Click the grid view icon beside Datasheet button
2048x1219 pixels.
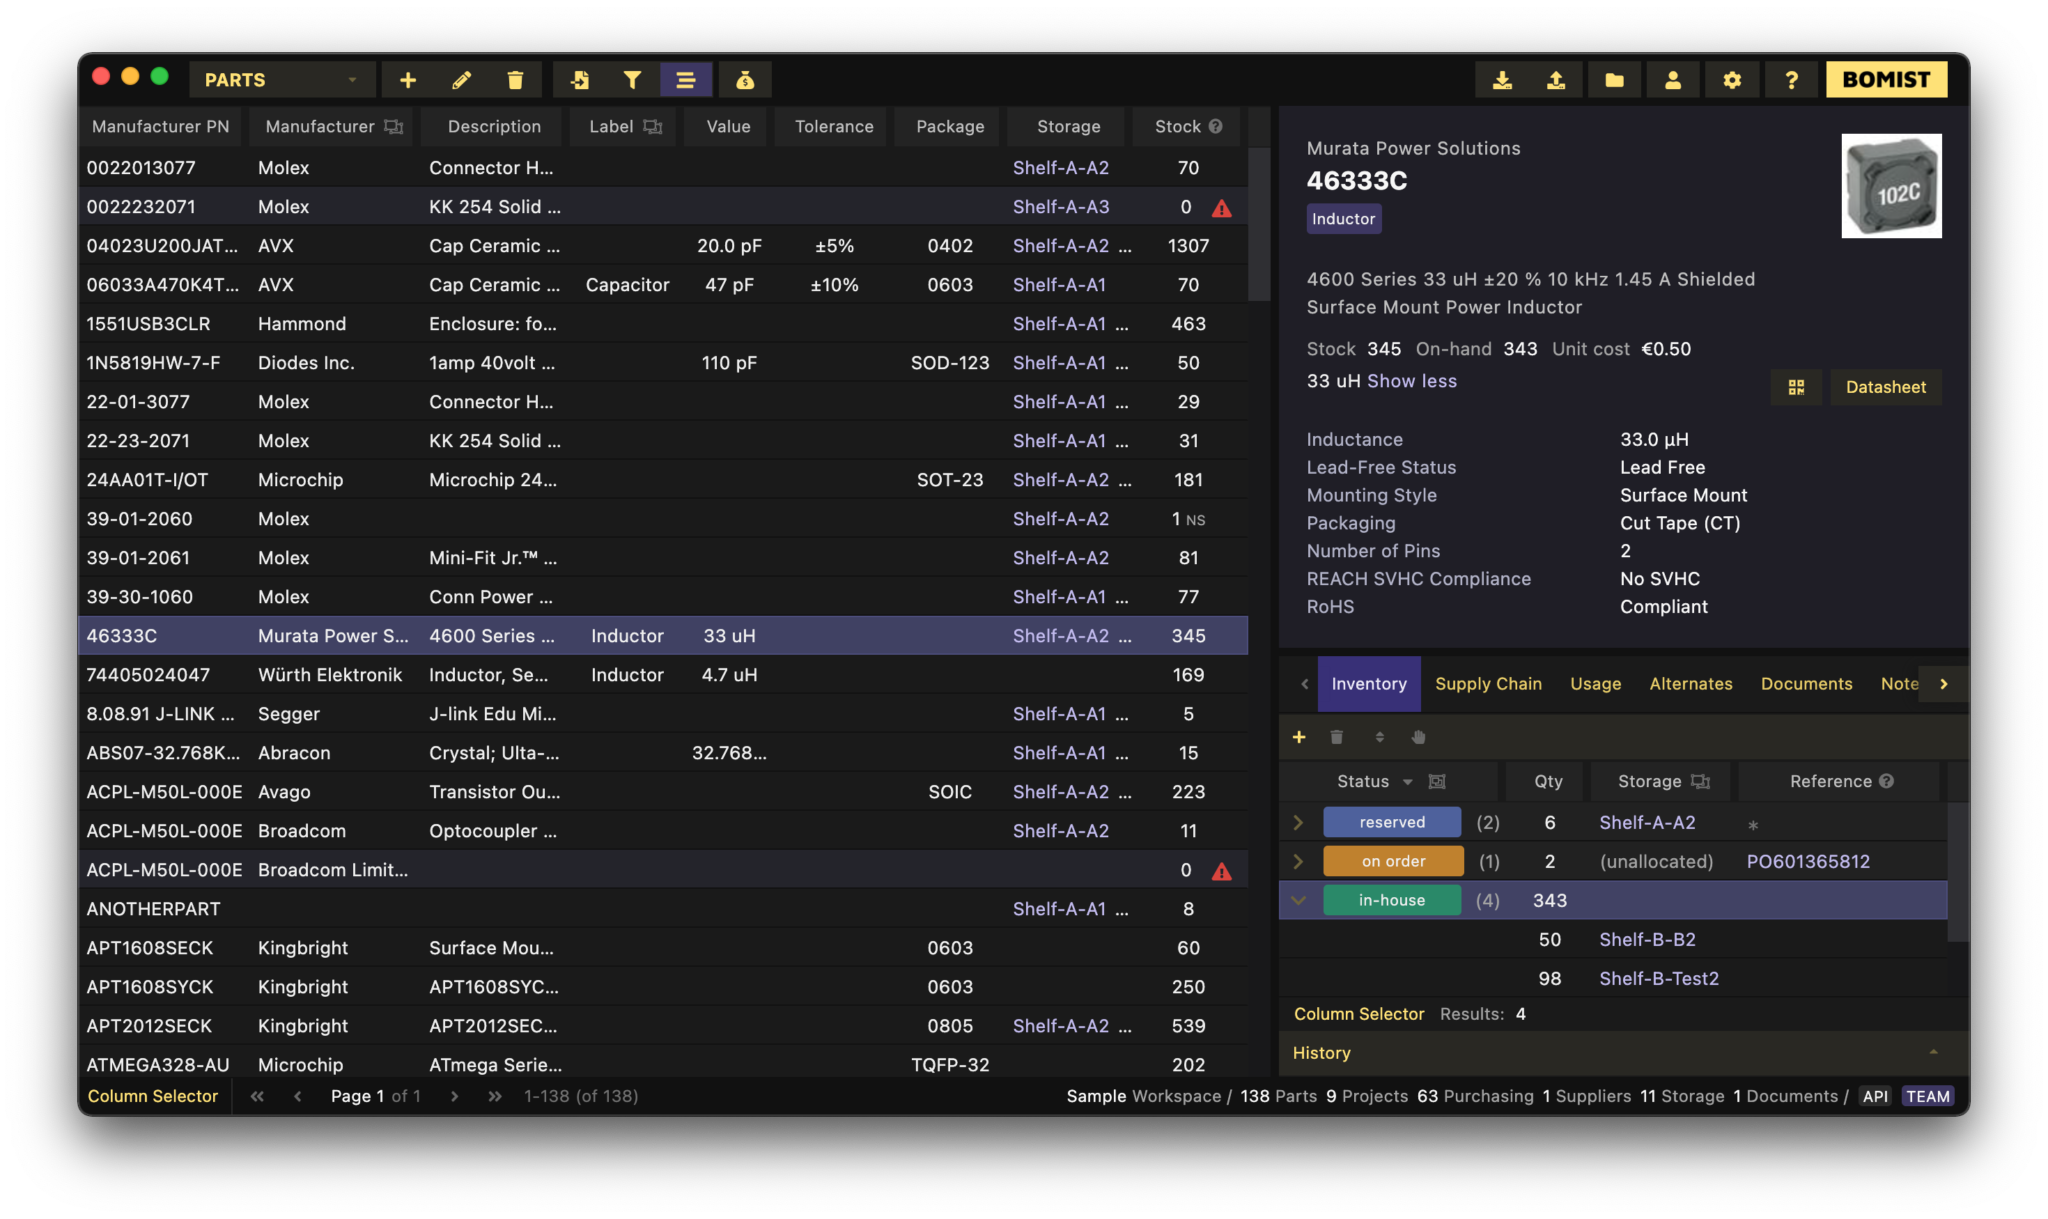[x=1796, y=387]
